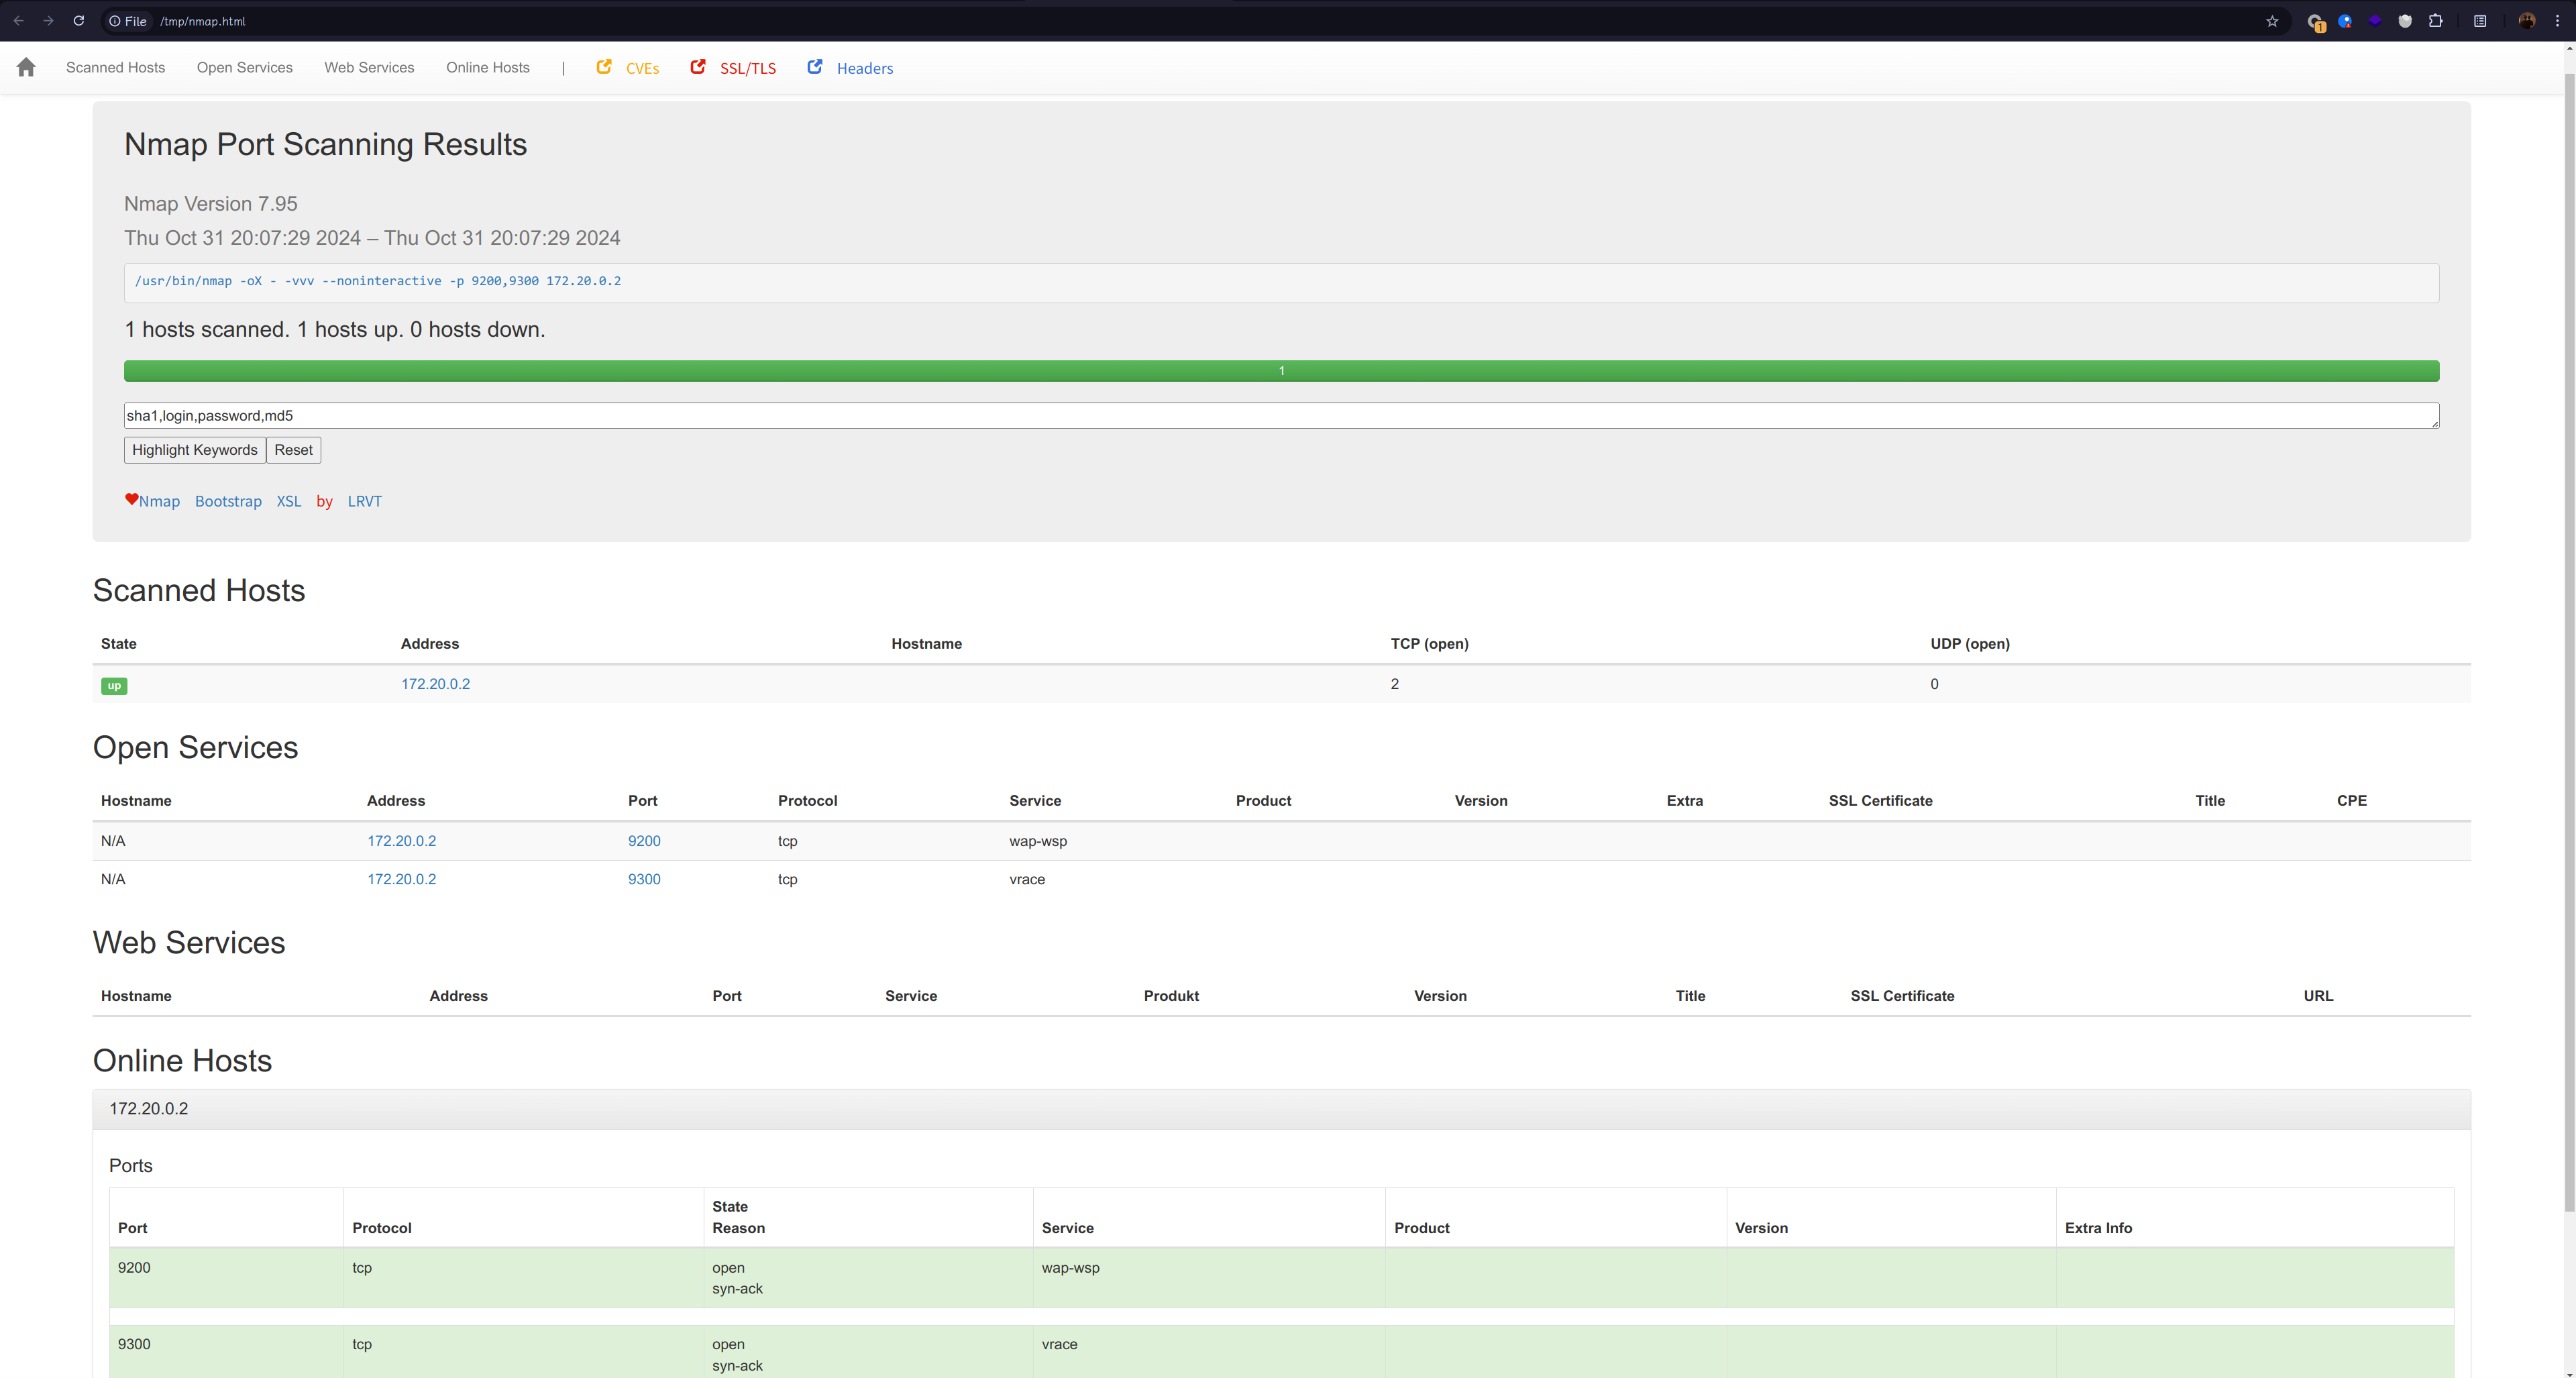This screenshot has height=1378, width=2576.
Task: Click the forward navigation arrow
Action: point(48,20)
